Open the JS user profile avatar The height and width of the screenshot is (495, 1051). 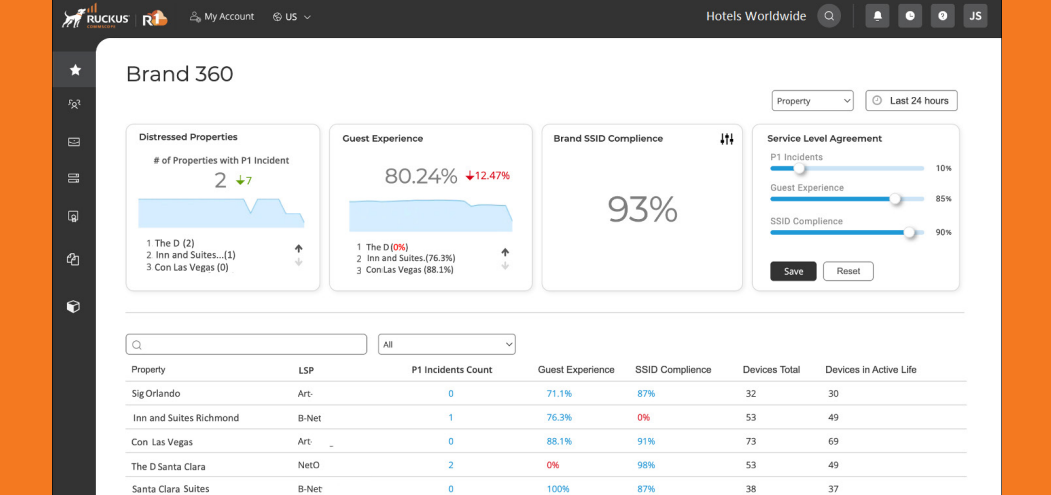click(975, 16)
